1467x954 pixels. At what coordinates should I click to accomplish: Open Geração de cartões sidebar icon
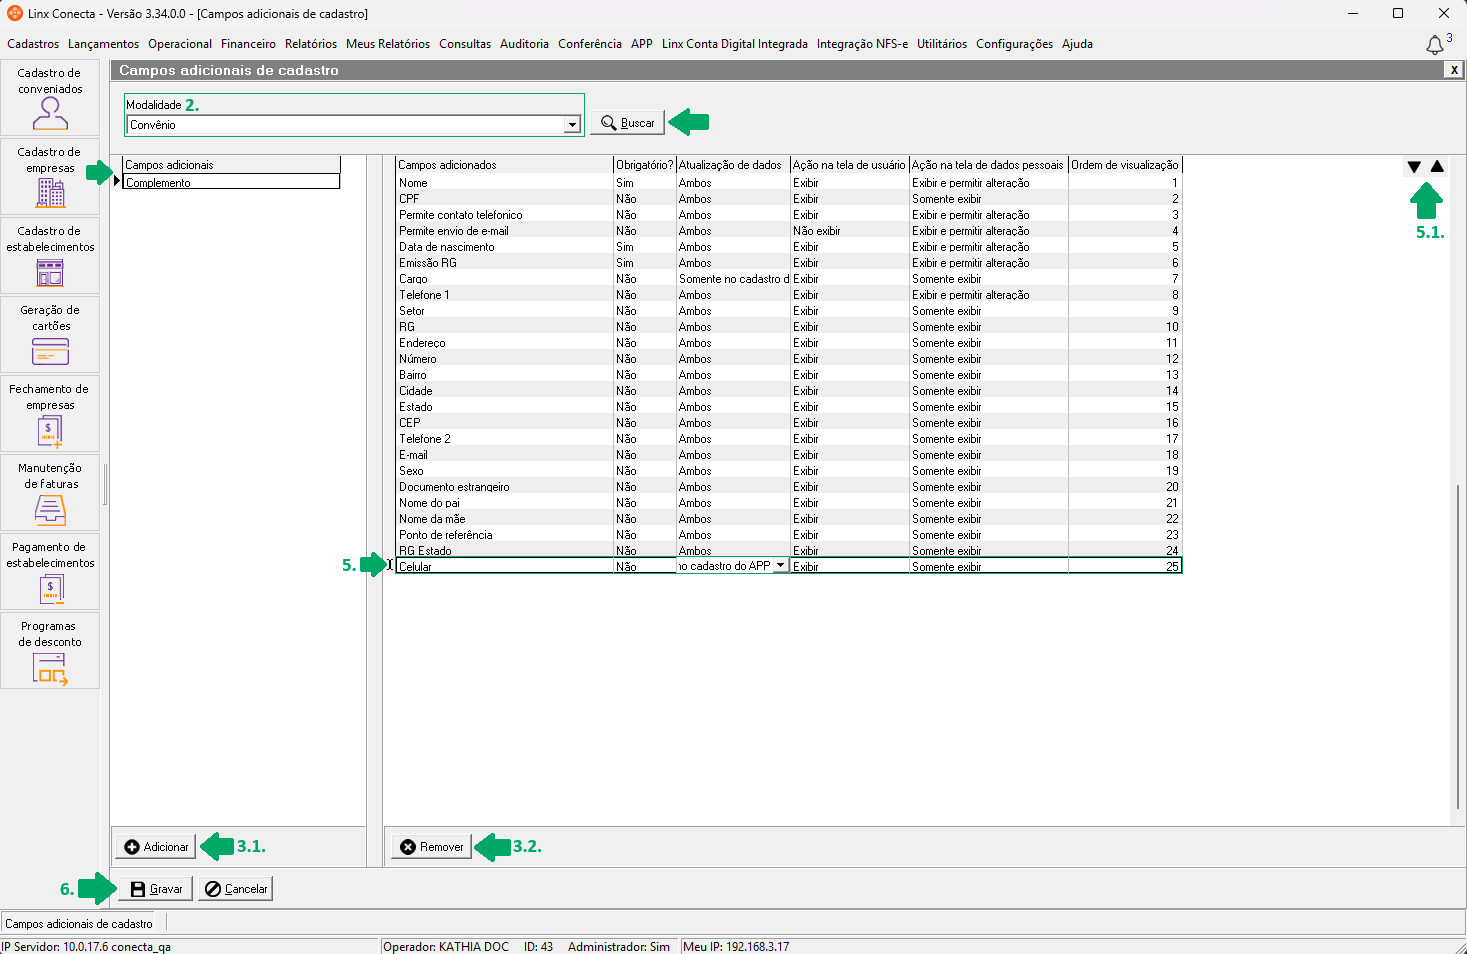click(x=50, y=335)
